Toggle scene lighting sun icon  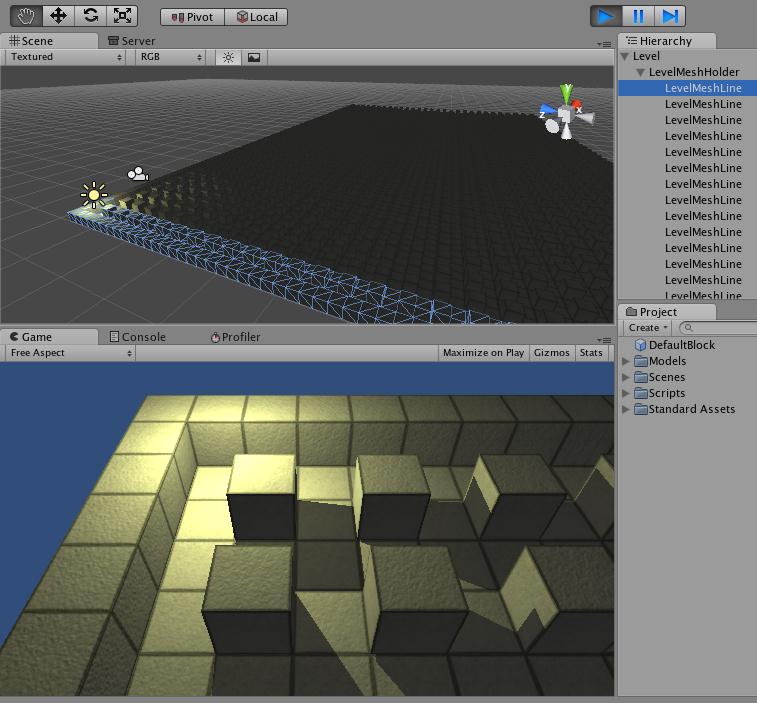228,57
